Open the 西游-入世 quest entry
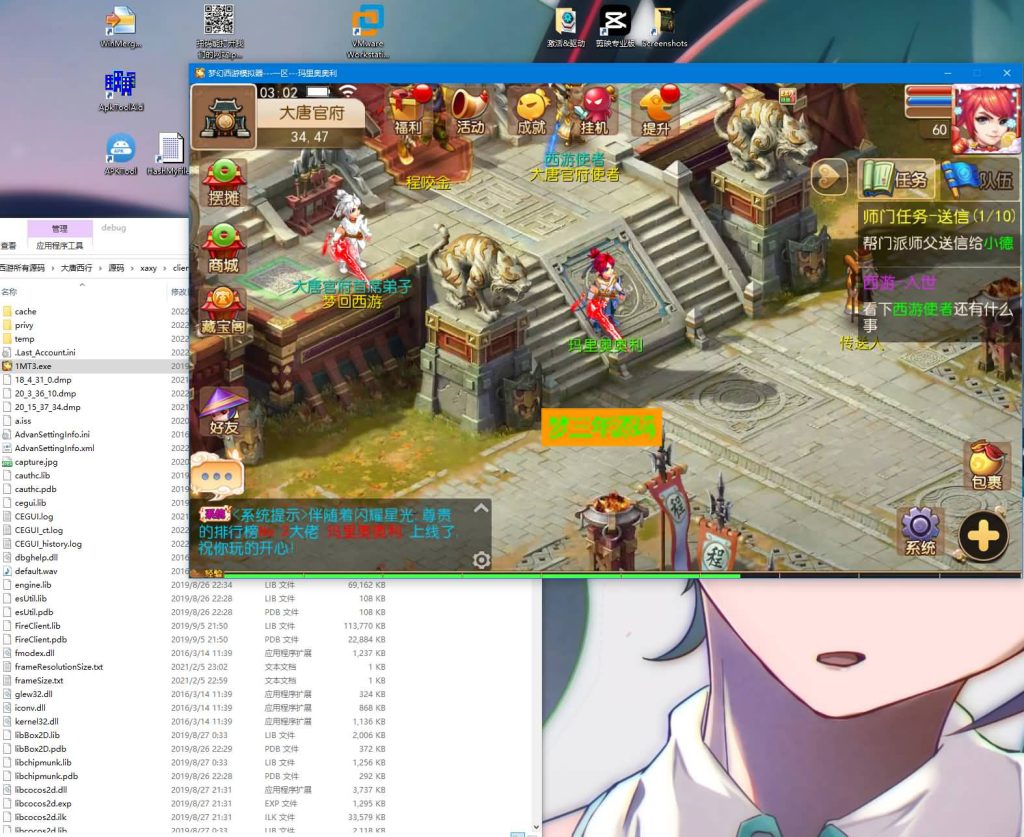1024x837 pixels. (899, 282)
